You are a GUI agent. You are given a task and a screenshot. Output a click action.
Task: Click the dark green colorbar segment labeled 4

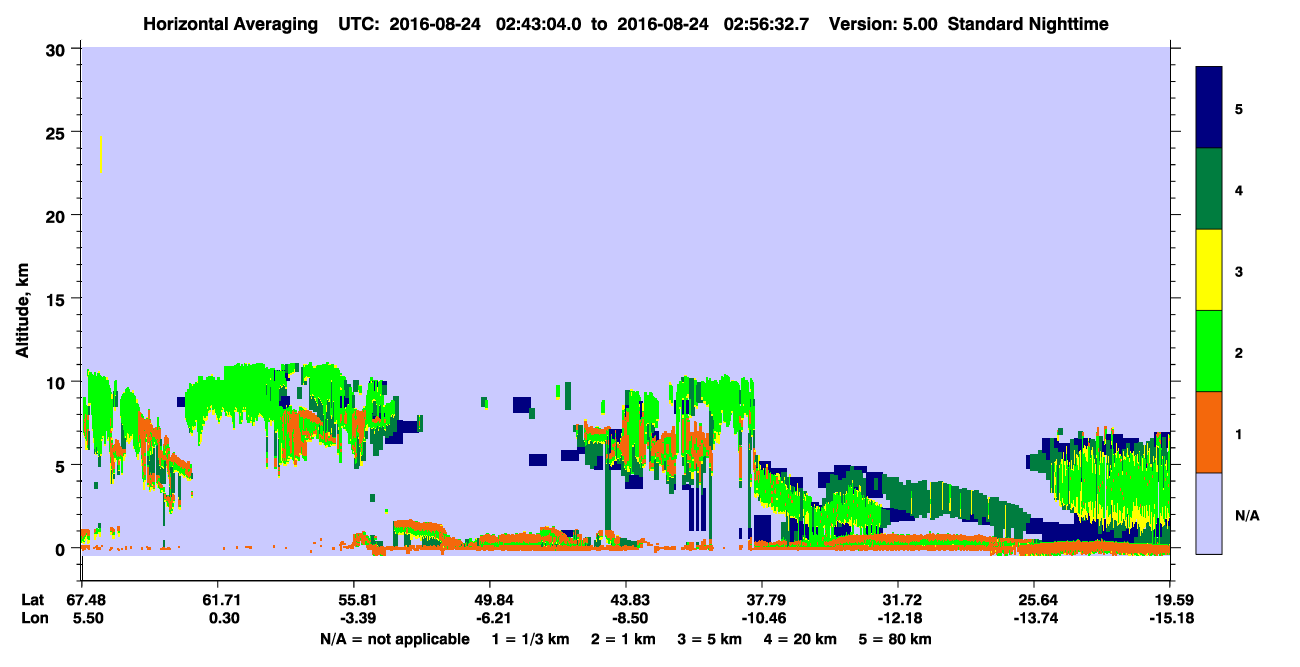1209,189
